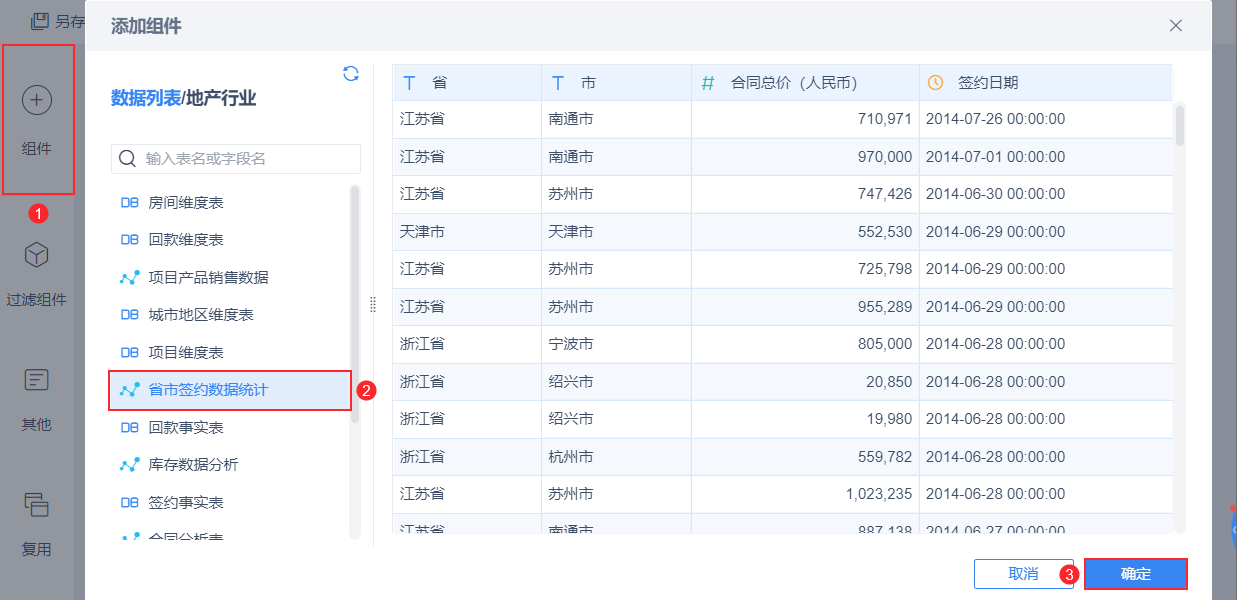Open the 过滤组件 cube icon

tap(37, 255)
